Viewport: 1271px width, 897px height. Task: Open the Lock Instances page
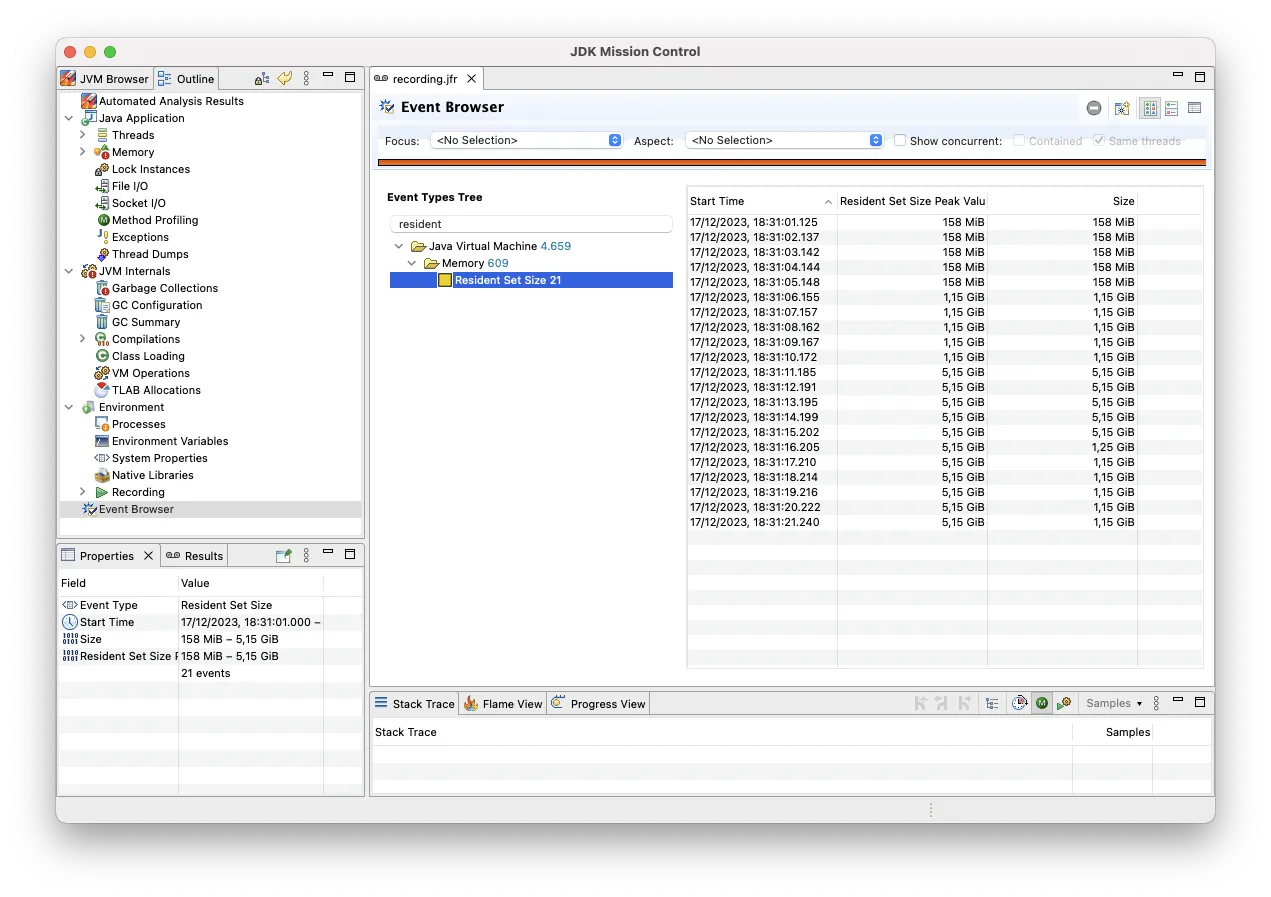tap(150, 169)
